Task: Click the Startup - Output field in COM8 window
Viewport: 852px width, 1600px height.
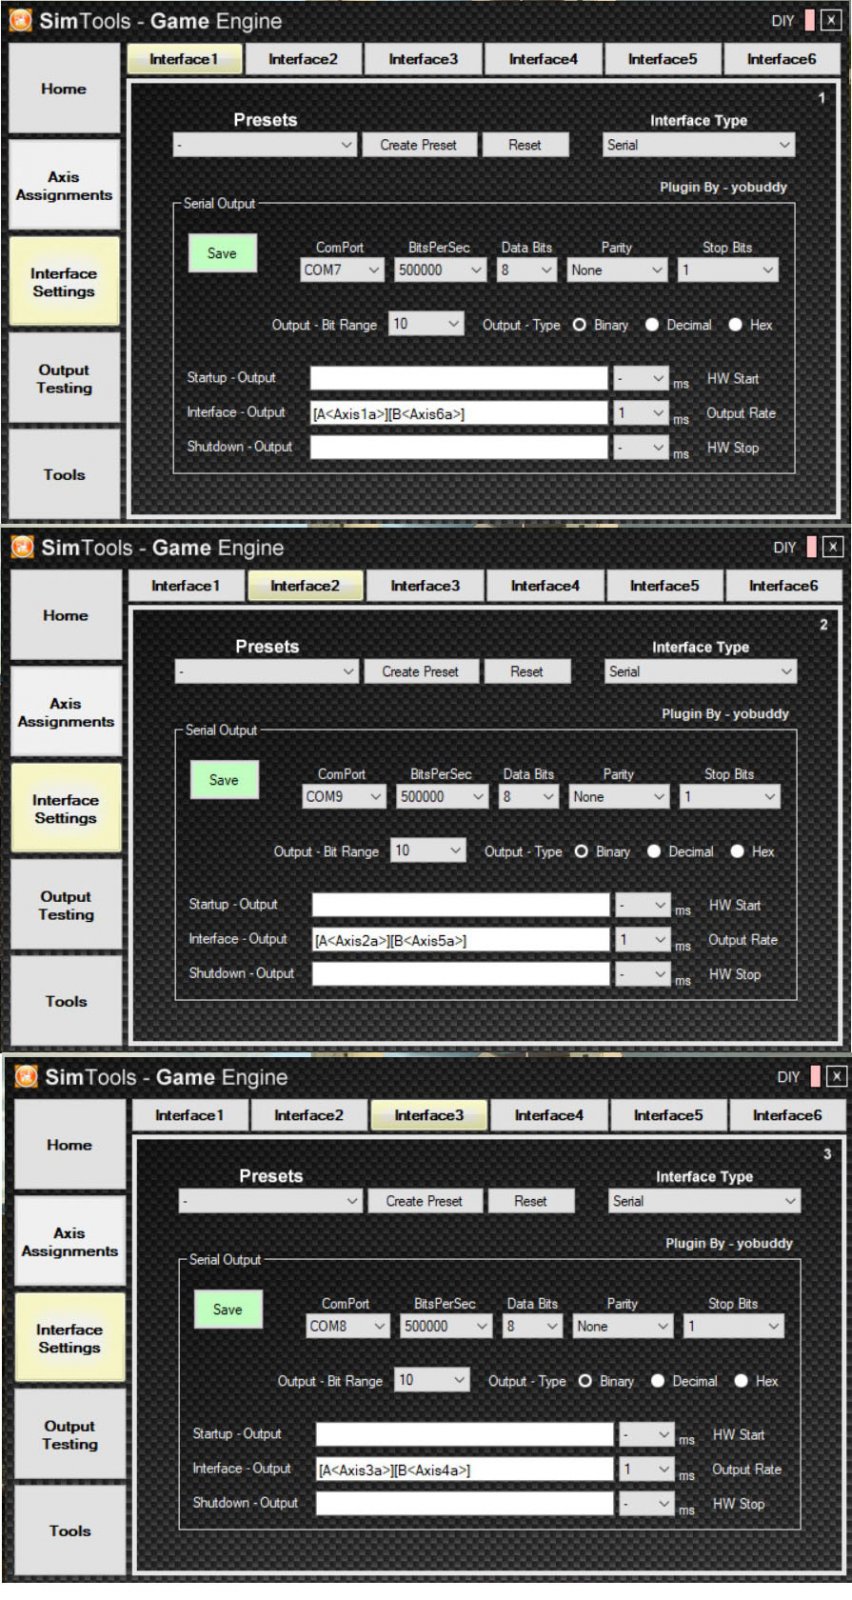Action: pyautogui.click(x=465, y=1434)
